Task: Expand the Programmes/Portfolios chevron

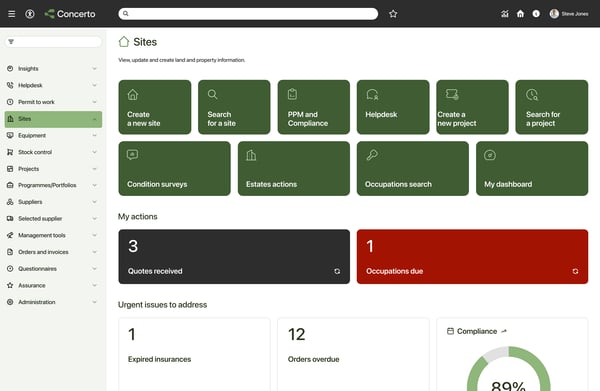Action: click(94, 185)
